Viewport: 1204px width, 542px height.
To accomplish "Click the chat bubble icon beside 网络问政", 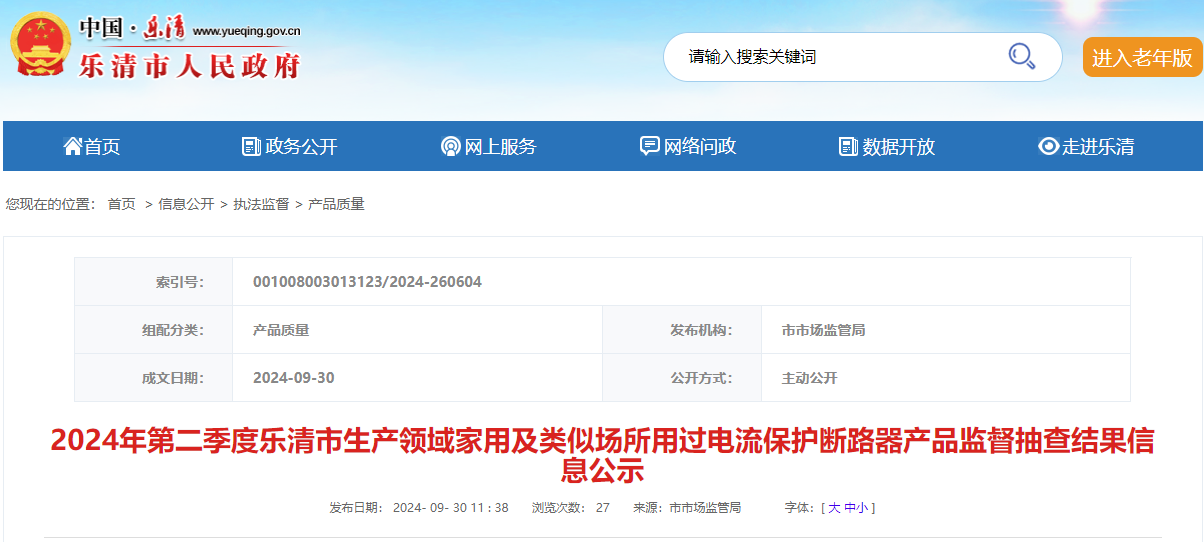I will [x=649, y=146].
